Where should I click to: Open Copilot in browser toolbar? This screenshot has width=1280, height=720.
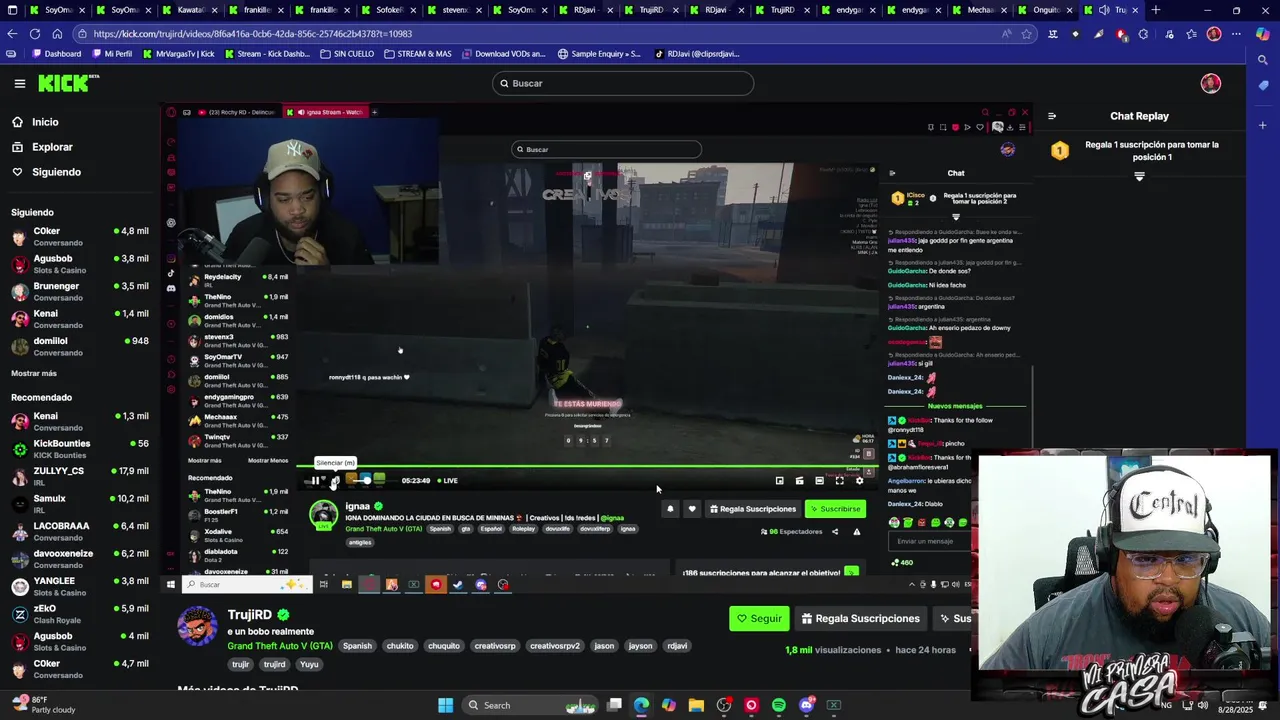tap(1263, 34)
